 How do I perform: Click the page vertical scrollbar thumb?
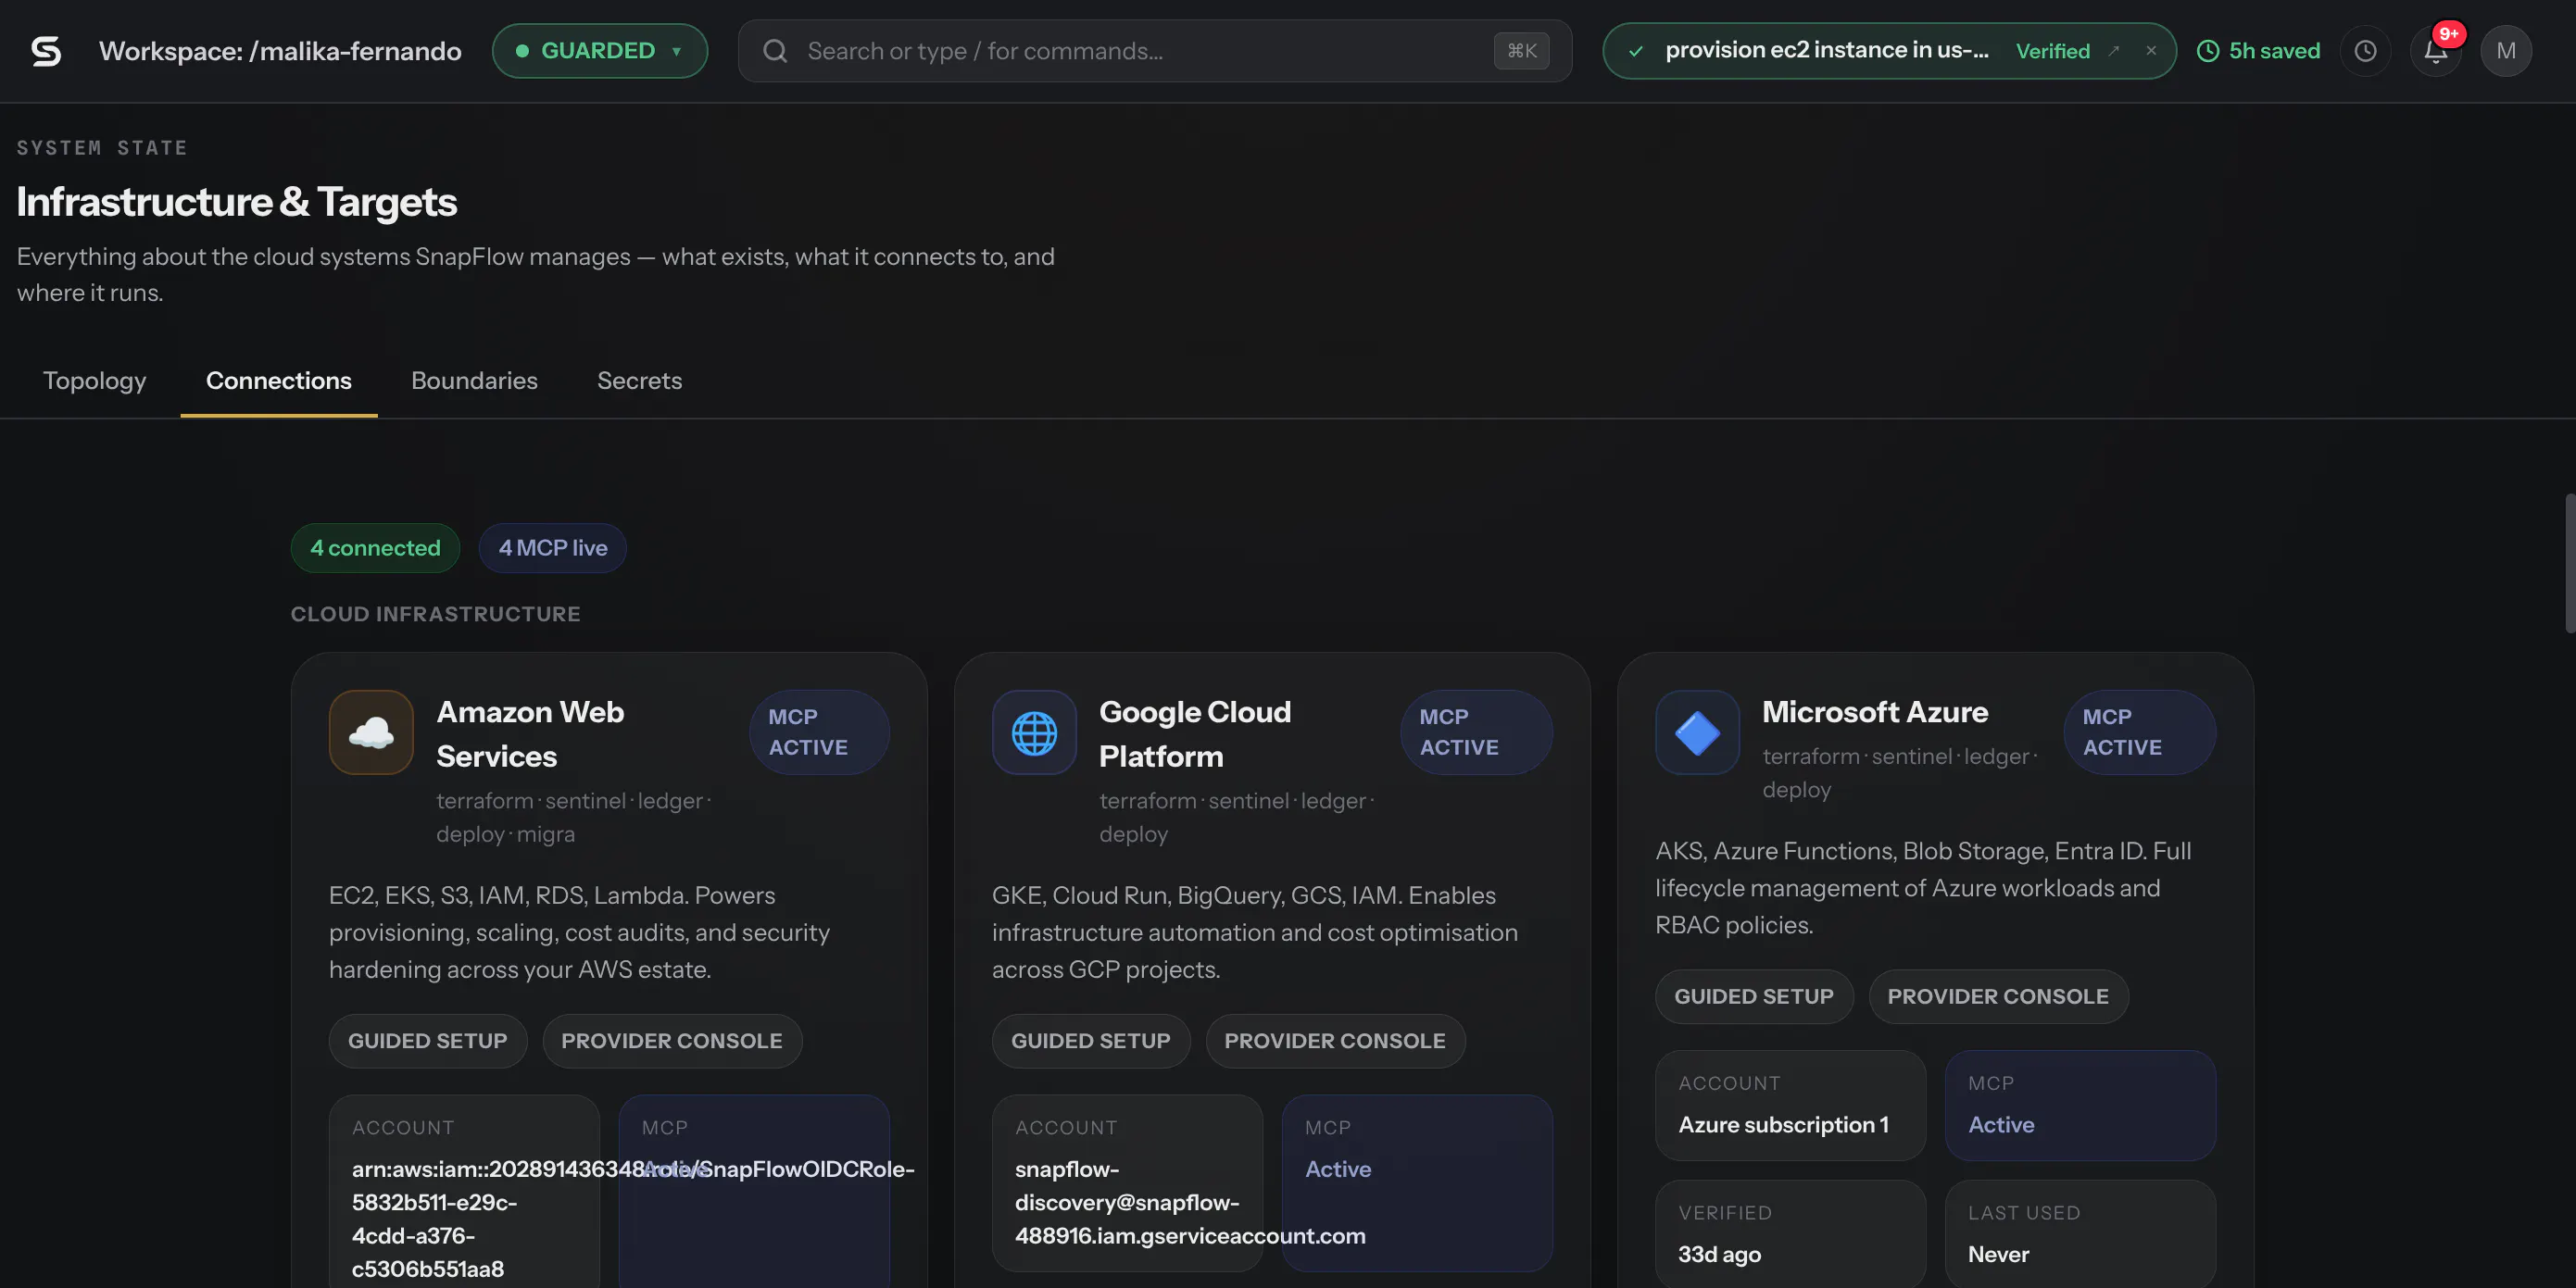pos(2570,563)
